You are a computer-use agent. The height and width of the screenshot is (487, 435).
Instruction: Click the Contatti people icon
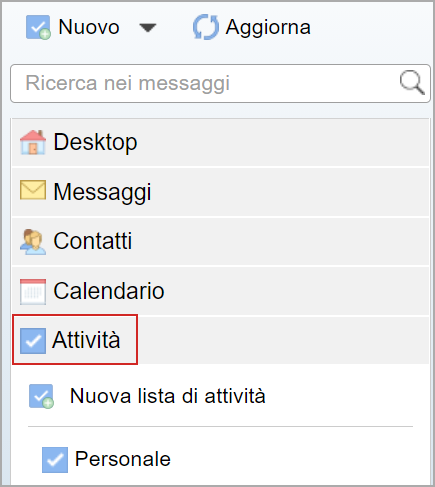(33, 242)
